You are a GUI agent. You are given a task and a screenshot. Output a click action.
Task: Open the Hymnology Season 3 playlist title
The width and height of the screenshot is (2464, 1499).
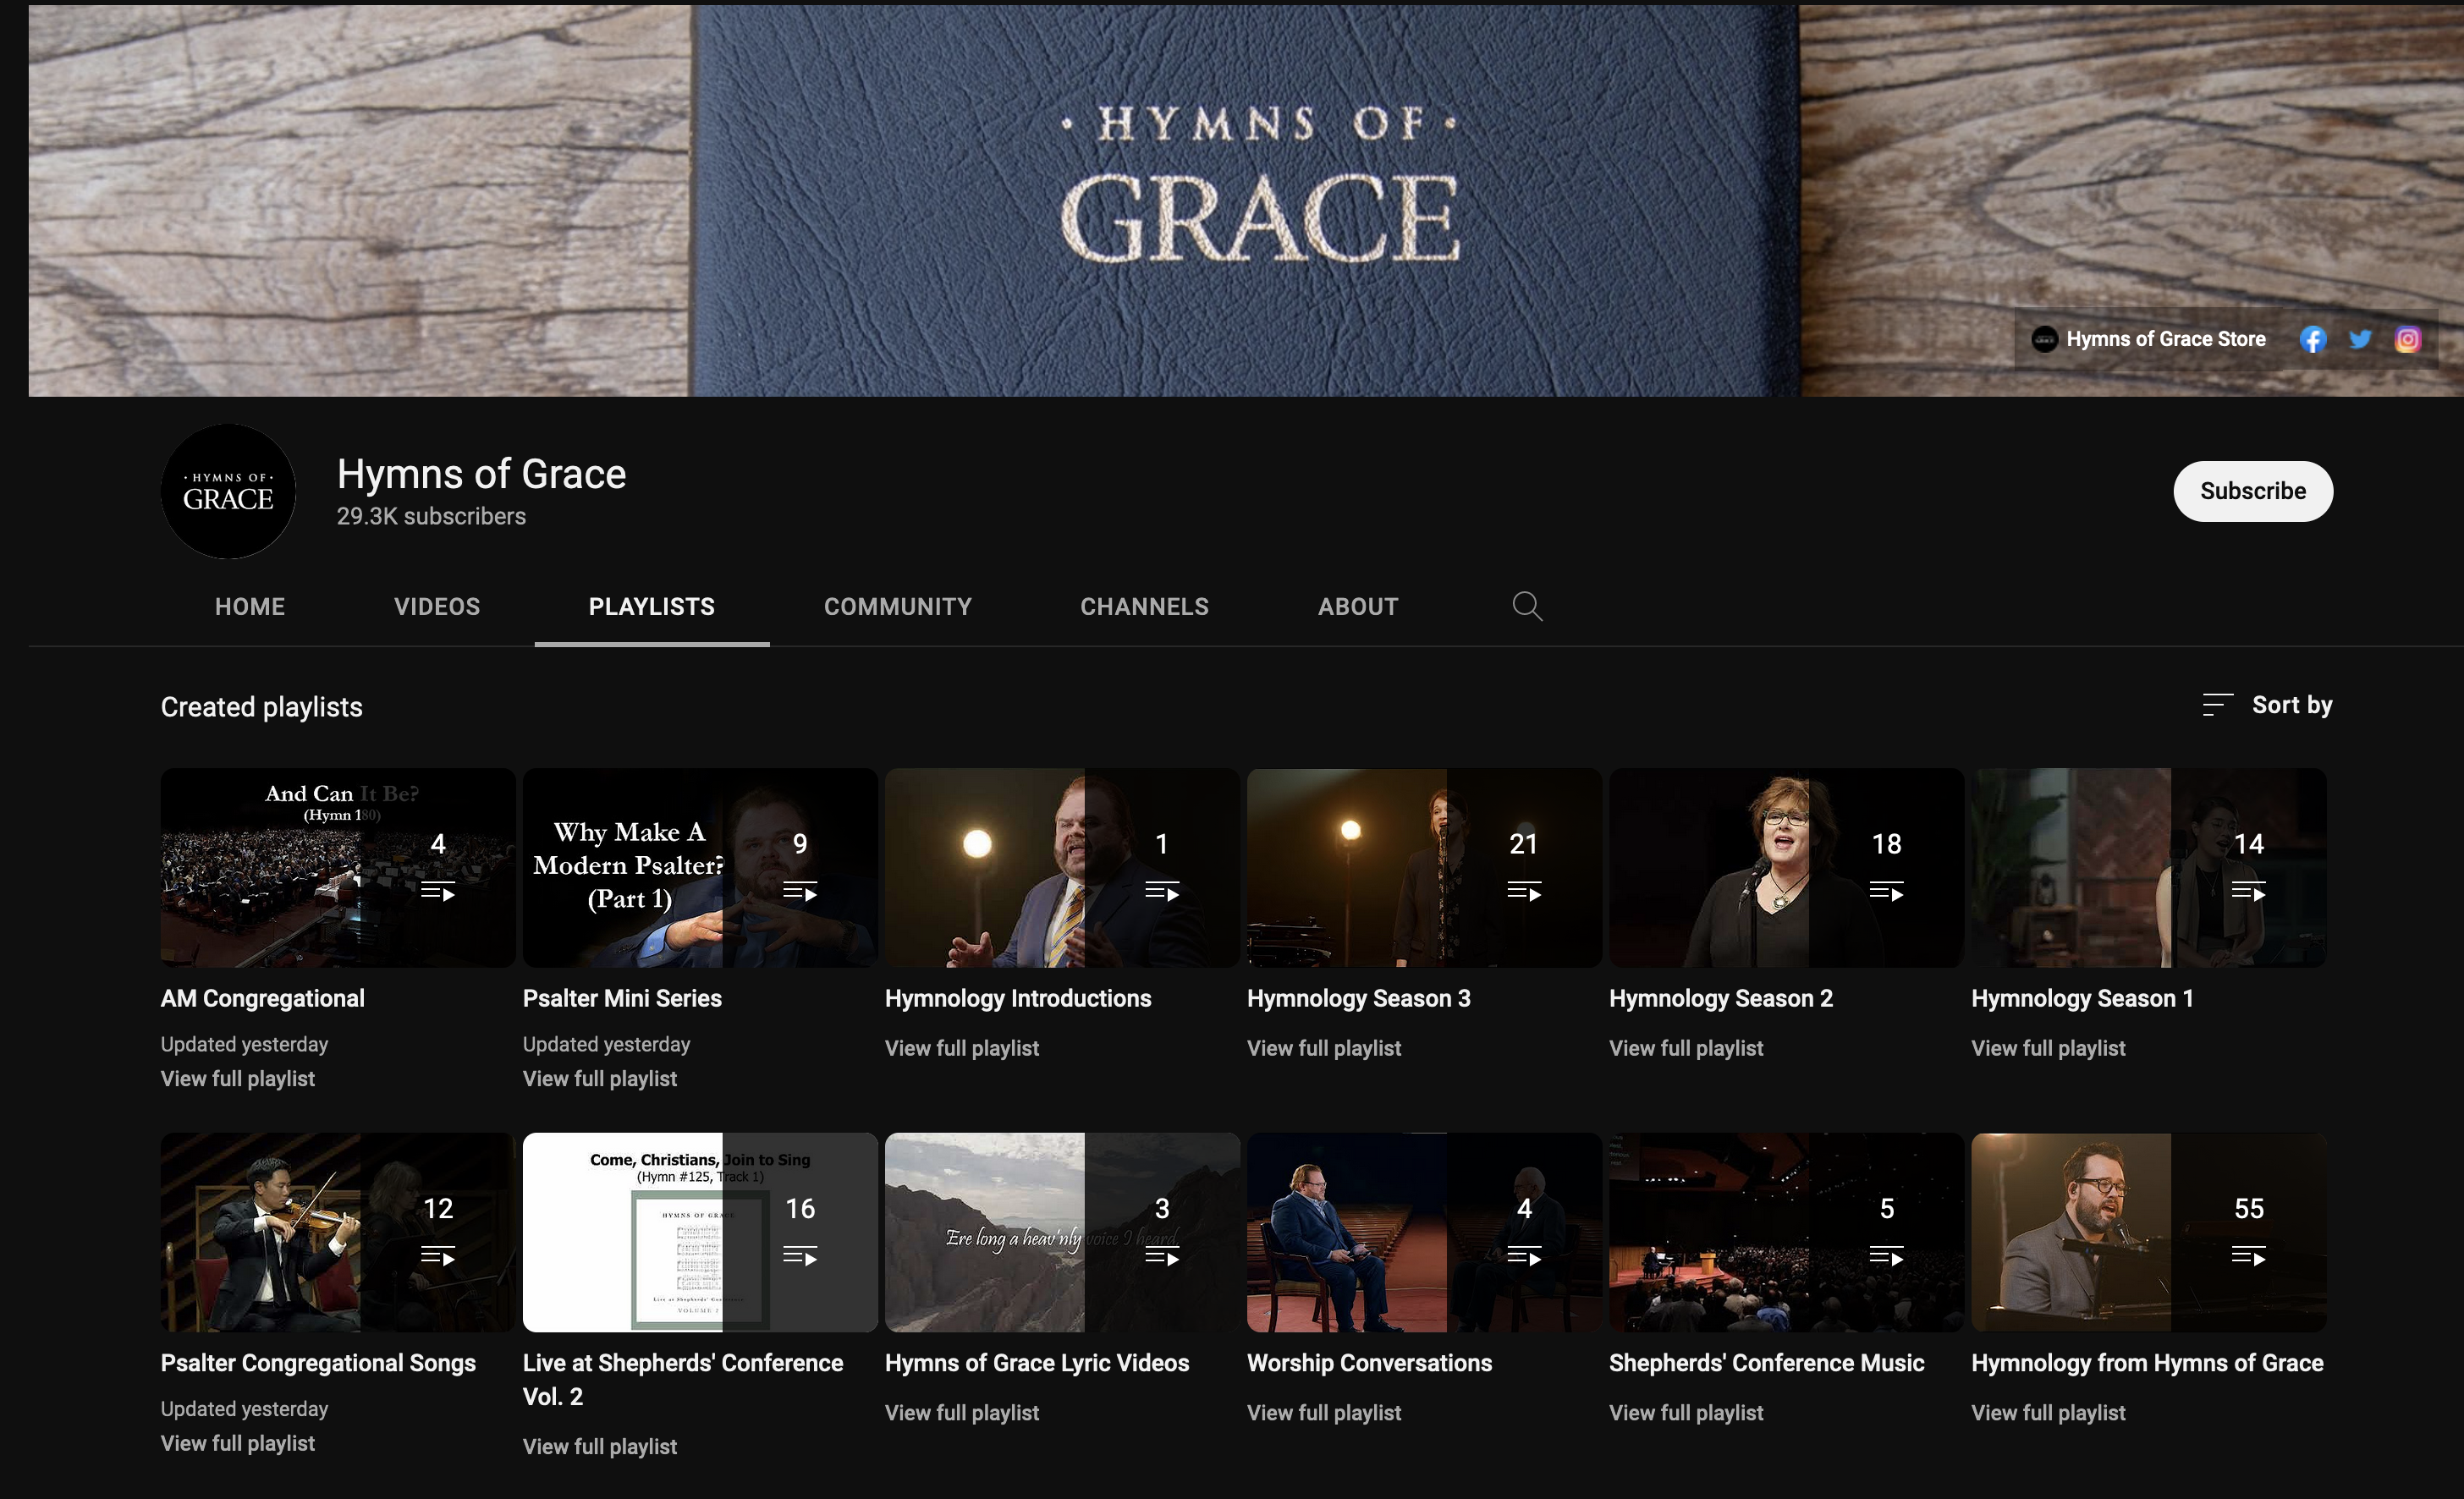[1359, 998]
